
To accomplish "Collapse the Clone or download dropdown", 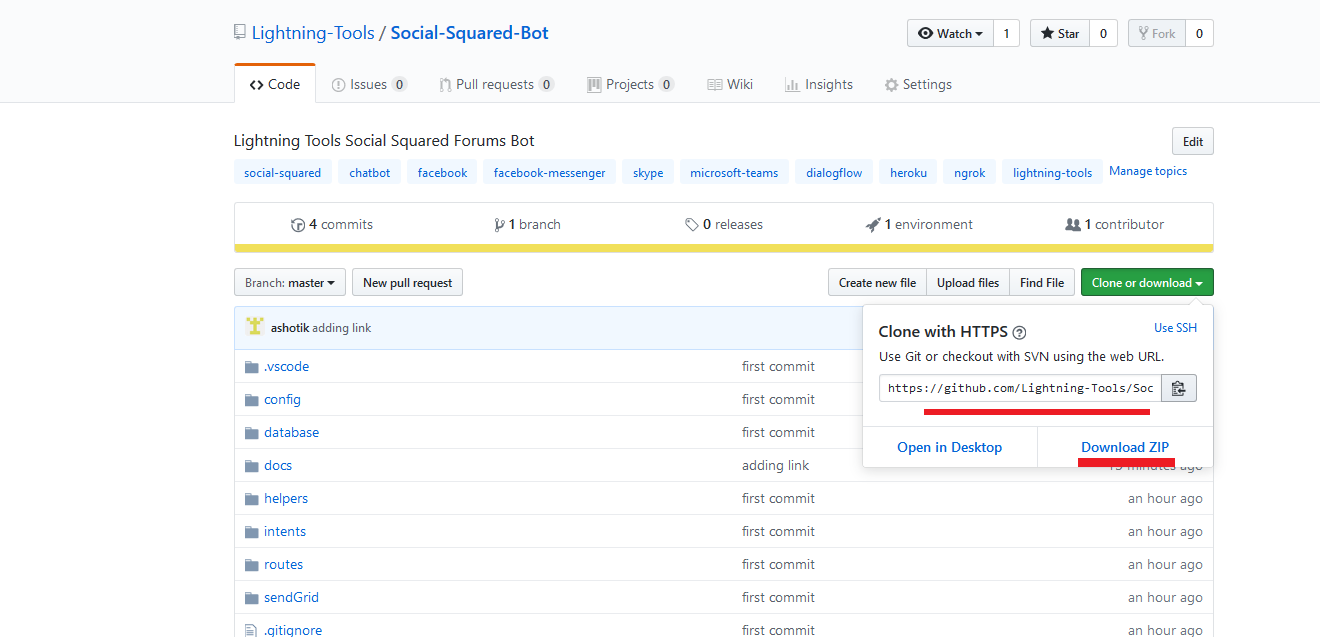I will (1147, 283).
